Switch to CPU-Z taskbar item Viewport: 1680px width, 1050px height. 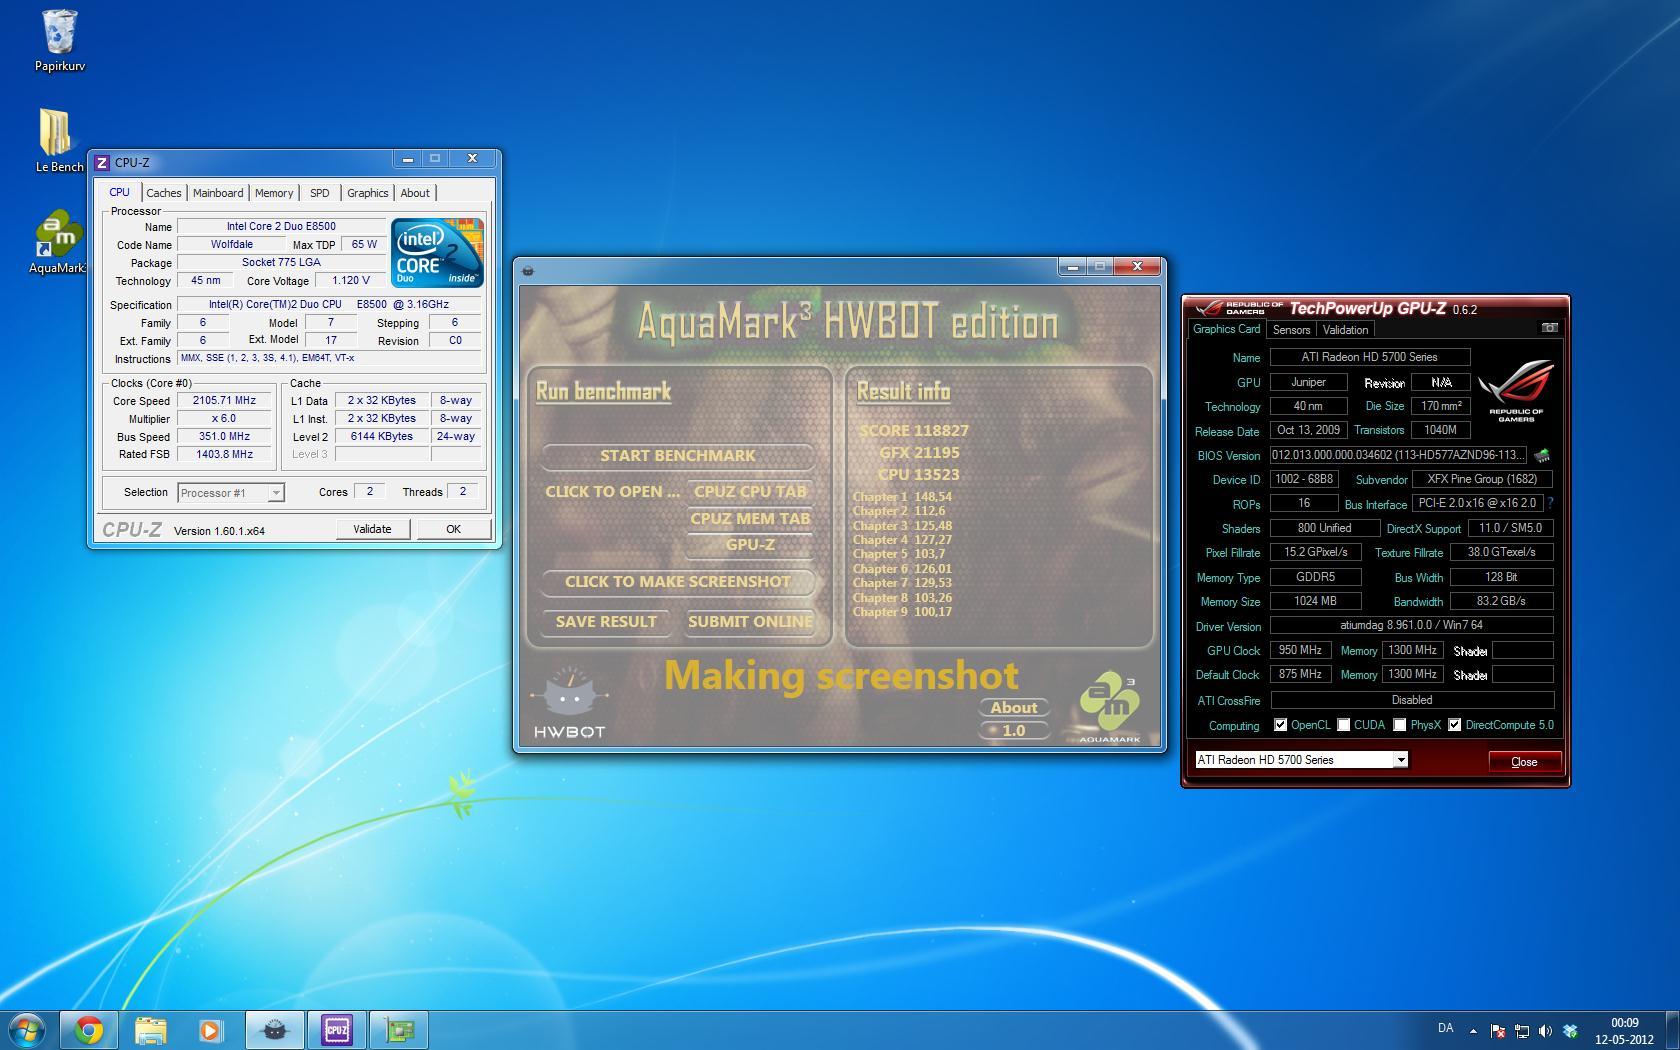[337, 1030]
